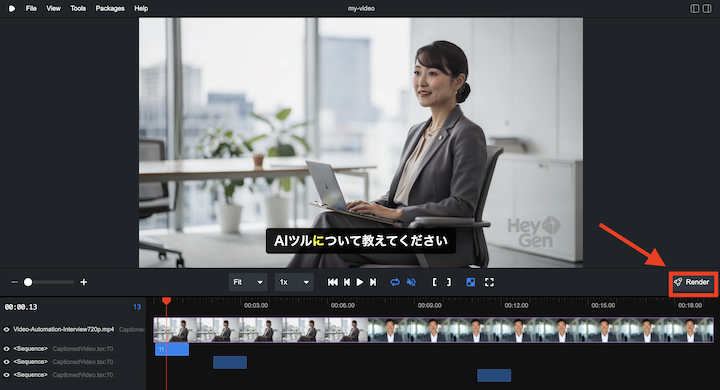The image size is (720, 390).
Task: Click the my-video composition title
Action: [361, 8]
